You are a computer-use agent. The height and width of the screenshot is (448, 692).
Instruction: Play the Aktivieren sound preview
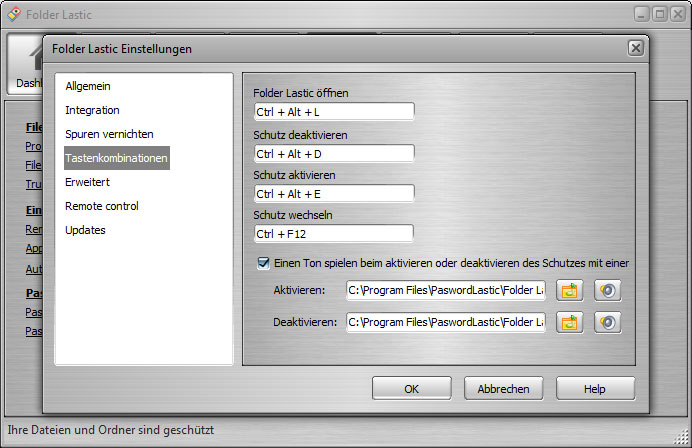[x=607, y=291]
